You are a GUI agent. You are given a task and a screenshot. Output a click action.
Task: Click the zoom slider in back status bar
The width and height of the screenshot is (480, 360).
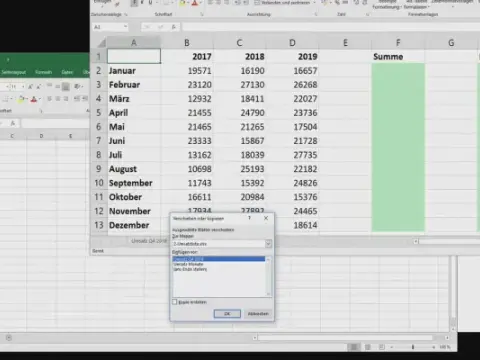click(413, 347)
